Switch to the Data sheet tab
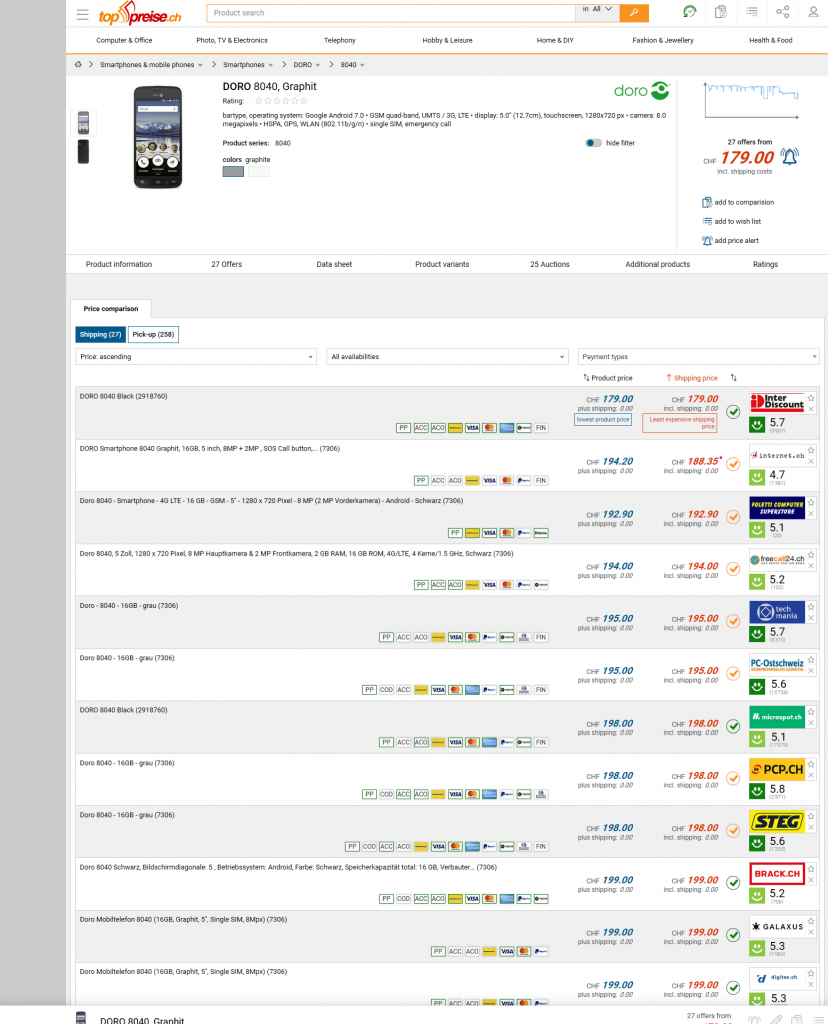 pos(334,264)
